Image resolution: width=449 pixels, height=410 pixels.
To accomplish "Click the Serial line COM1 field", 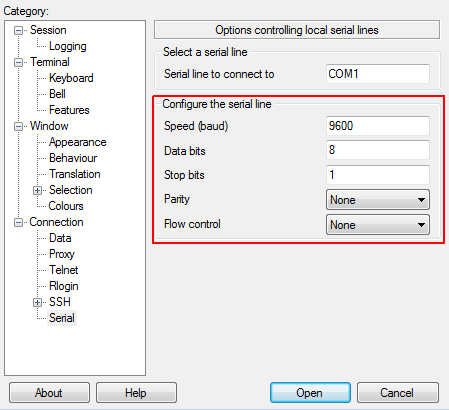I will click(378, 74).
